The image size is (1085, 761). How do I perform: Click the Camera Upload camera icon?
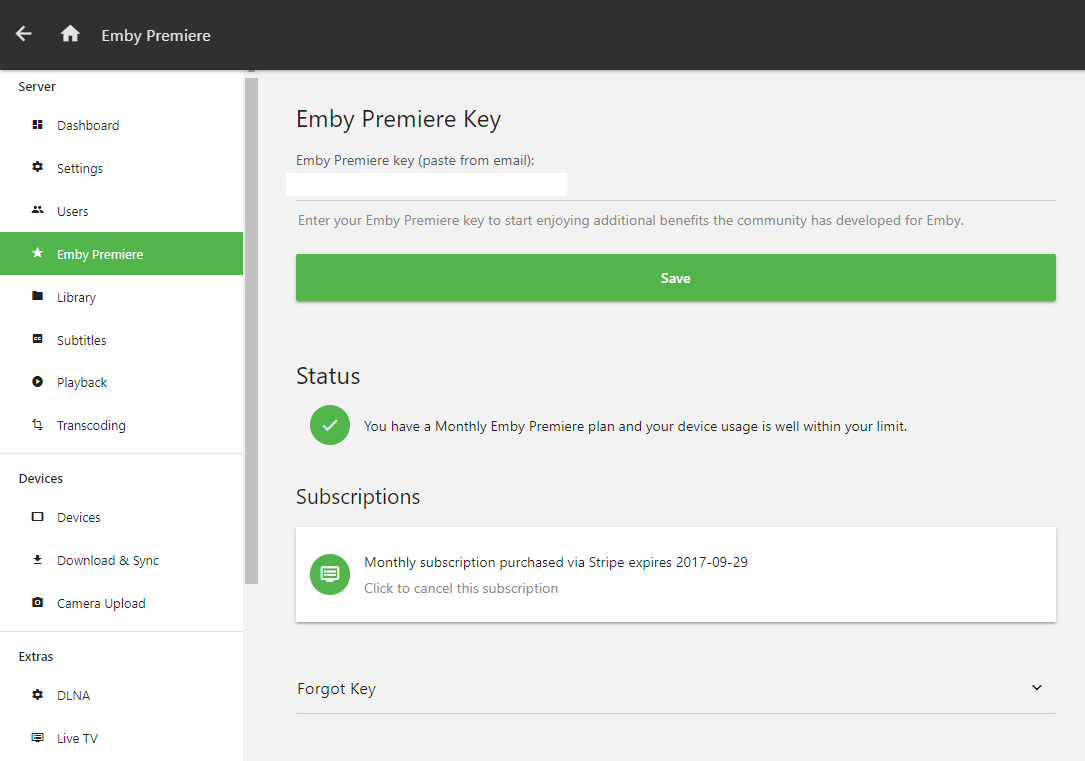point(37,603)
